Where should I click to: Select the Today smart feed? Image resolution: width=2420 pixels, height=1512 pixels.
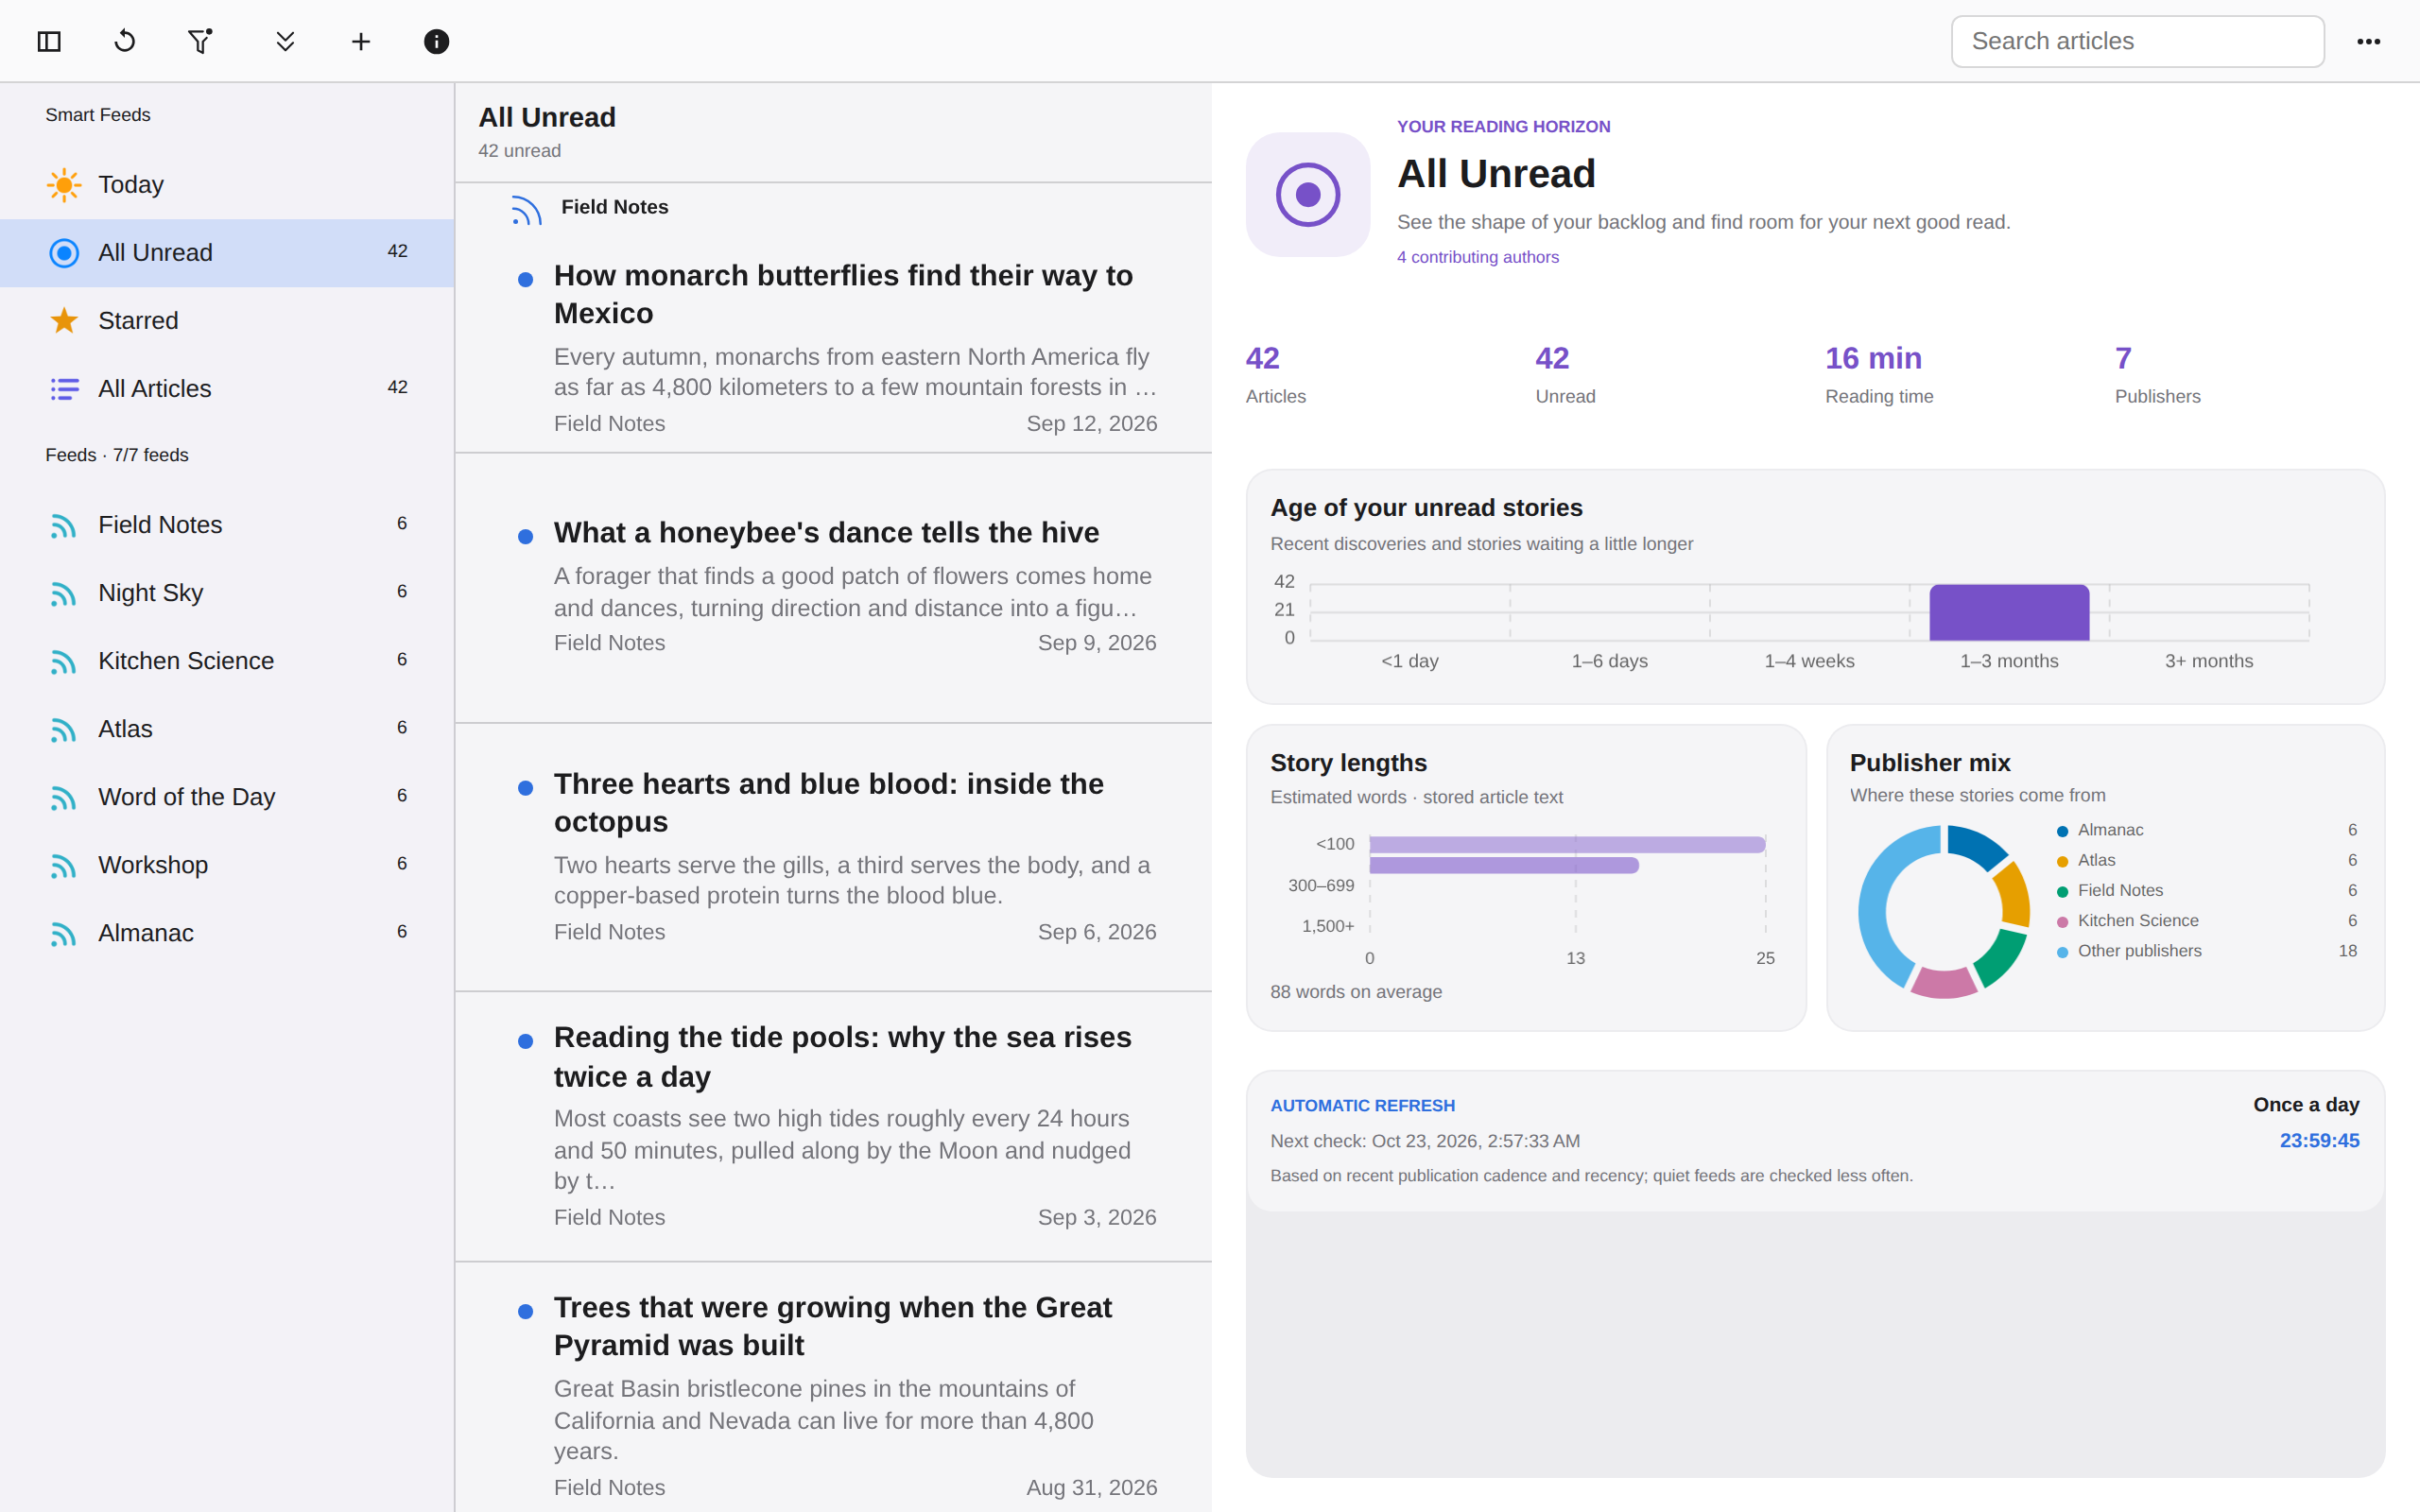(x=227, y=185)
